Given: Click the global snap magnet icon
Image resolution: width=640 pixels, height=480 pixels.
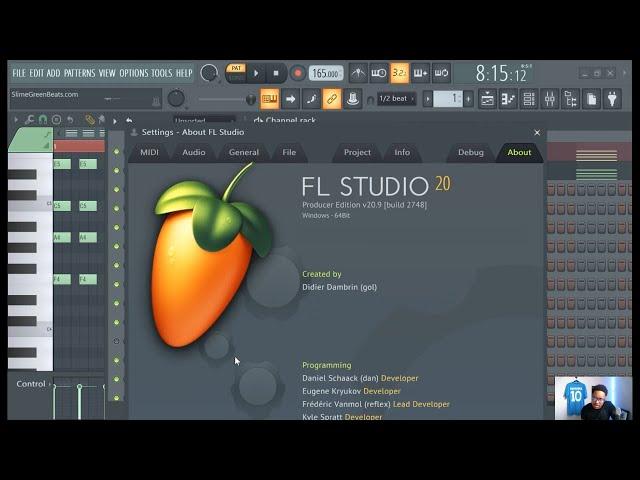Looking at the screenshot, I should [x=370, y=99].
